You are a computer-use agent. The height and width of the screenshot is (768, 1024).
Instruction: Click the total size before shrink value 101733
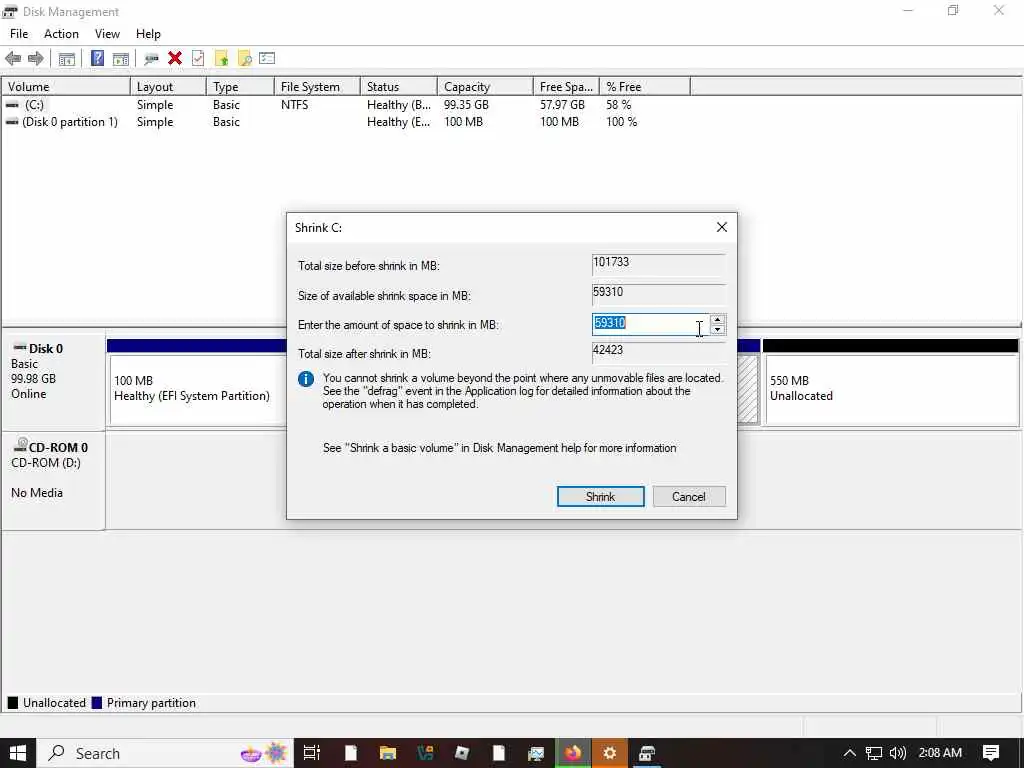pos(658,263)
